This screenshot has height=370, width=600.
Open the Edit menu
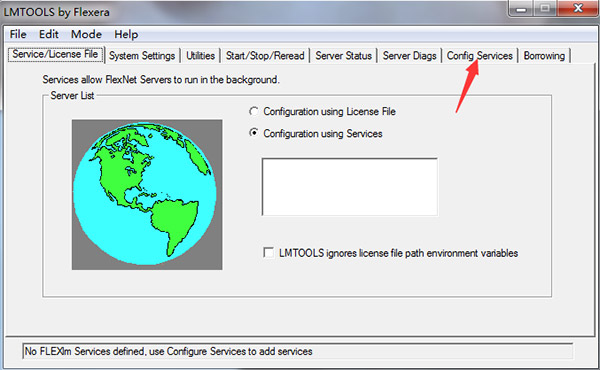click(49, 34)
